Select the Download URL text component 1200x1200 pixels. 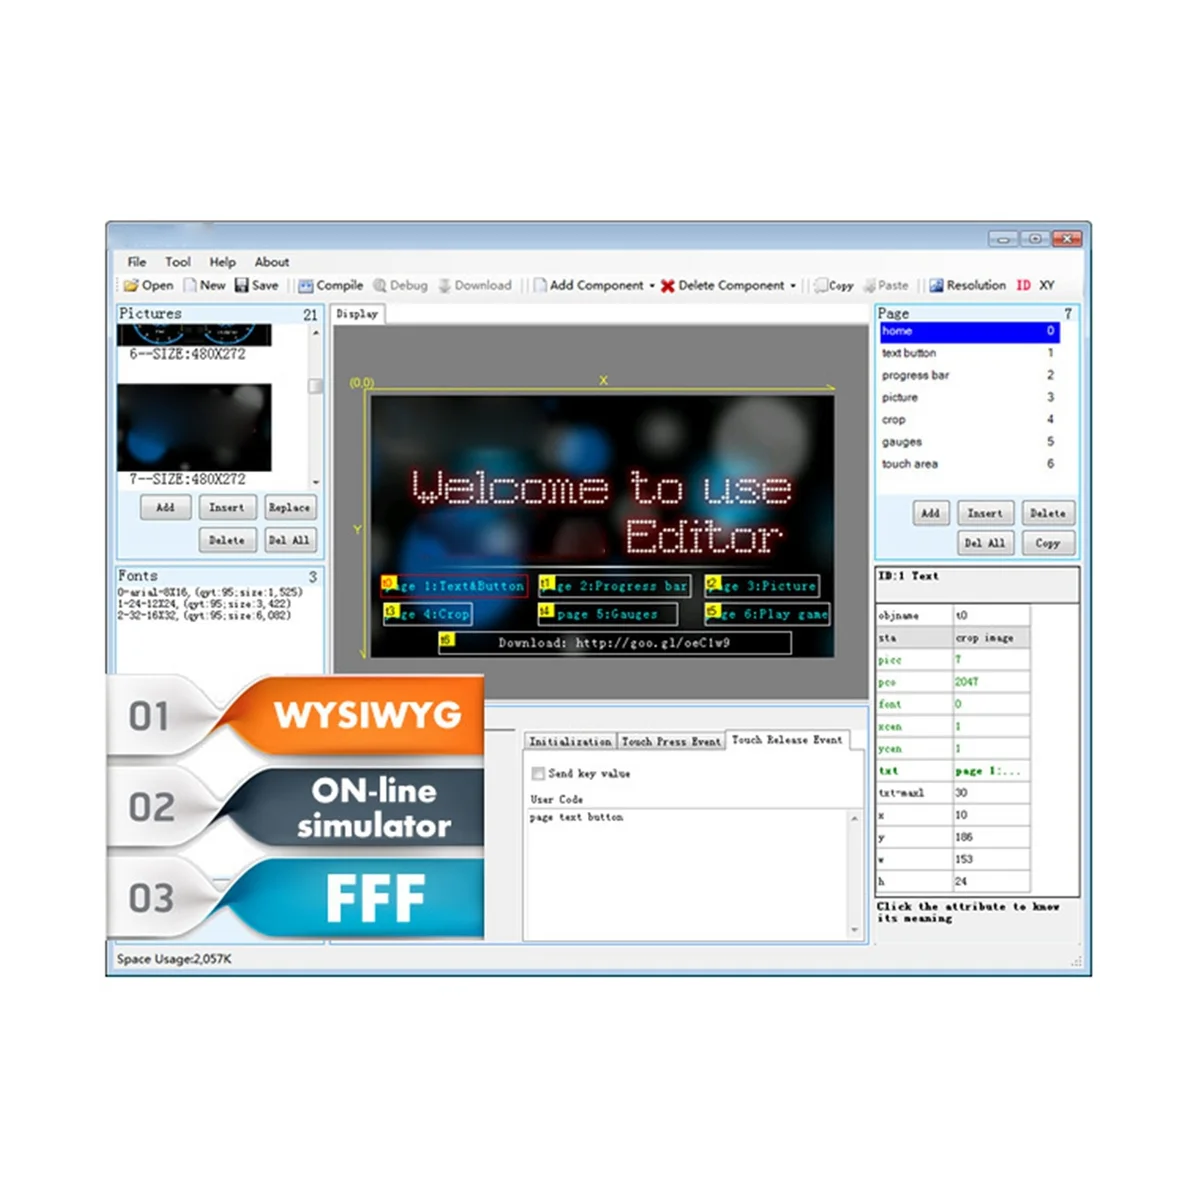click(615, 643)
